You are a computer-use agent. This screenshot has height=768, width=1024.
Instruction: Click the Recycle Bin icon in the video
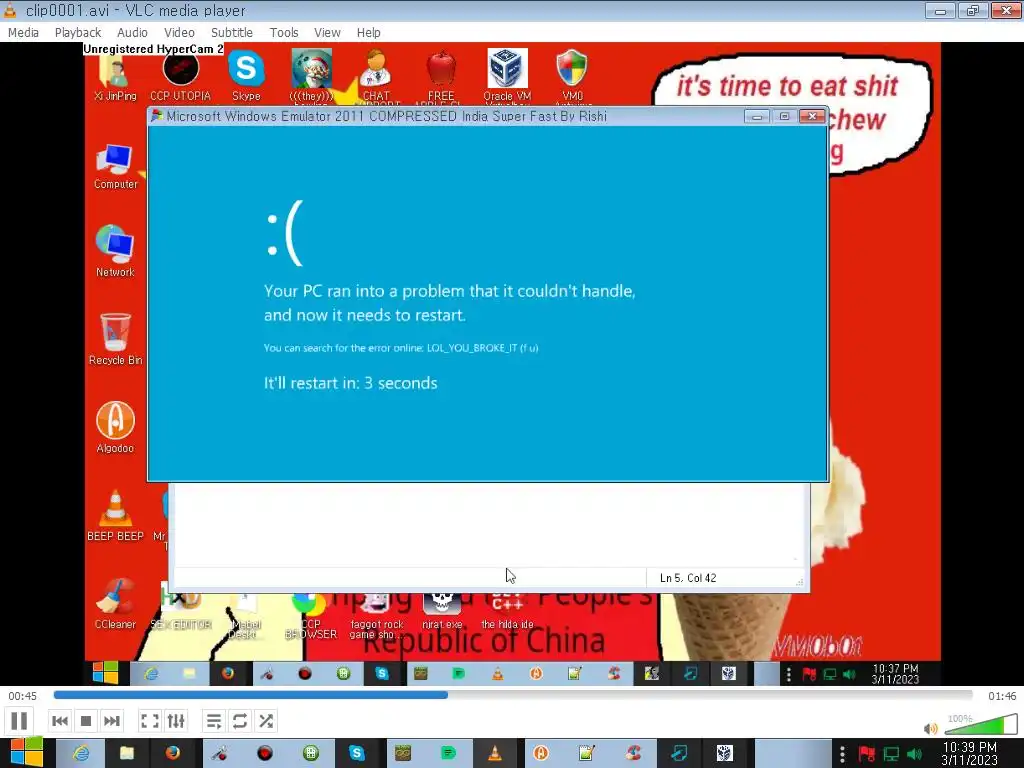pyautogui.click(x=116, y=339)
